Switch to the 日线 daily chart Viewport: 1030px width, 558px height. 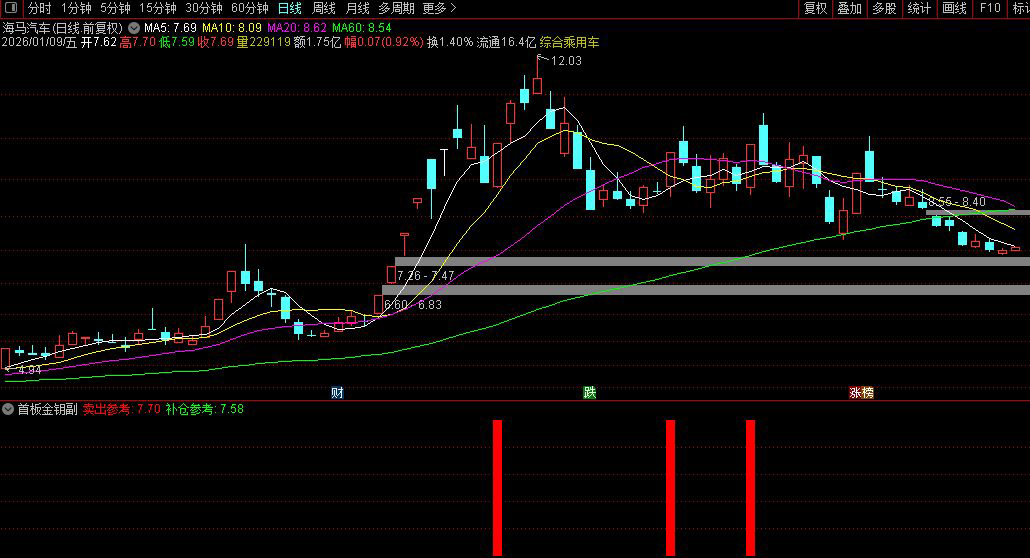coord(290,9)
